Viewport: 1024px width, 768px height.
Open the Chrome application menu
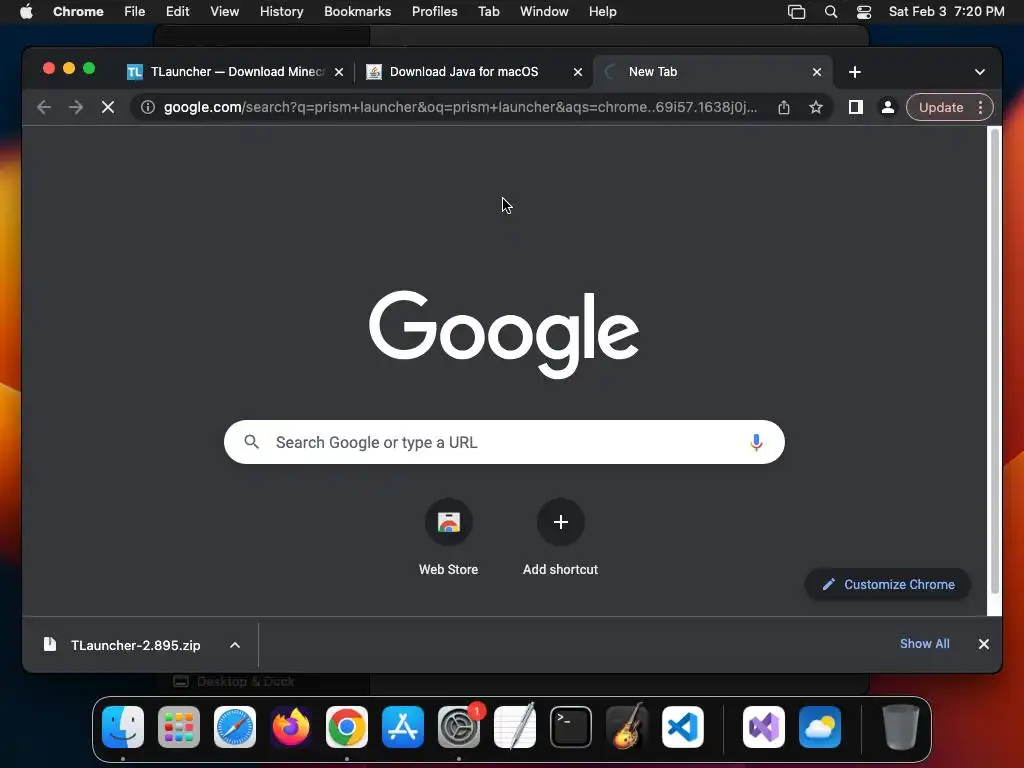click(x=78, y=12)
